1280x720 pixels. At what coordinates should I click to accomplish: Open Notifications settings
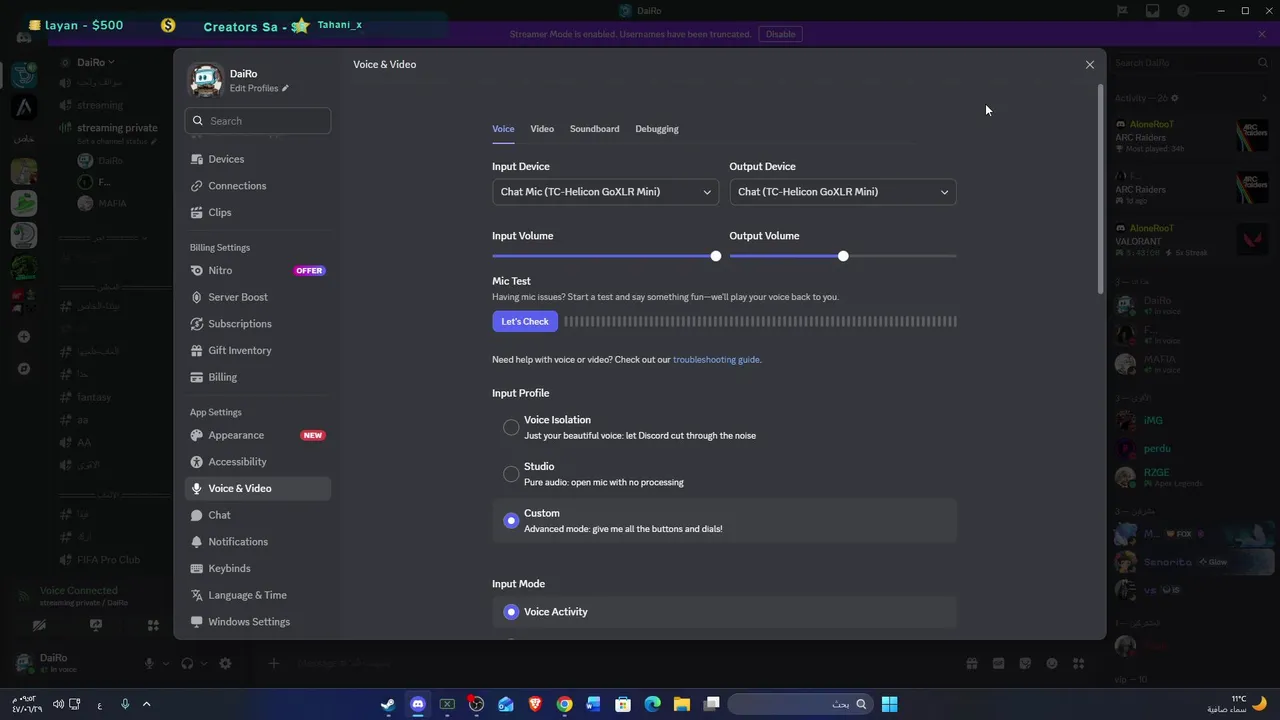257,542
